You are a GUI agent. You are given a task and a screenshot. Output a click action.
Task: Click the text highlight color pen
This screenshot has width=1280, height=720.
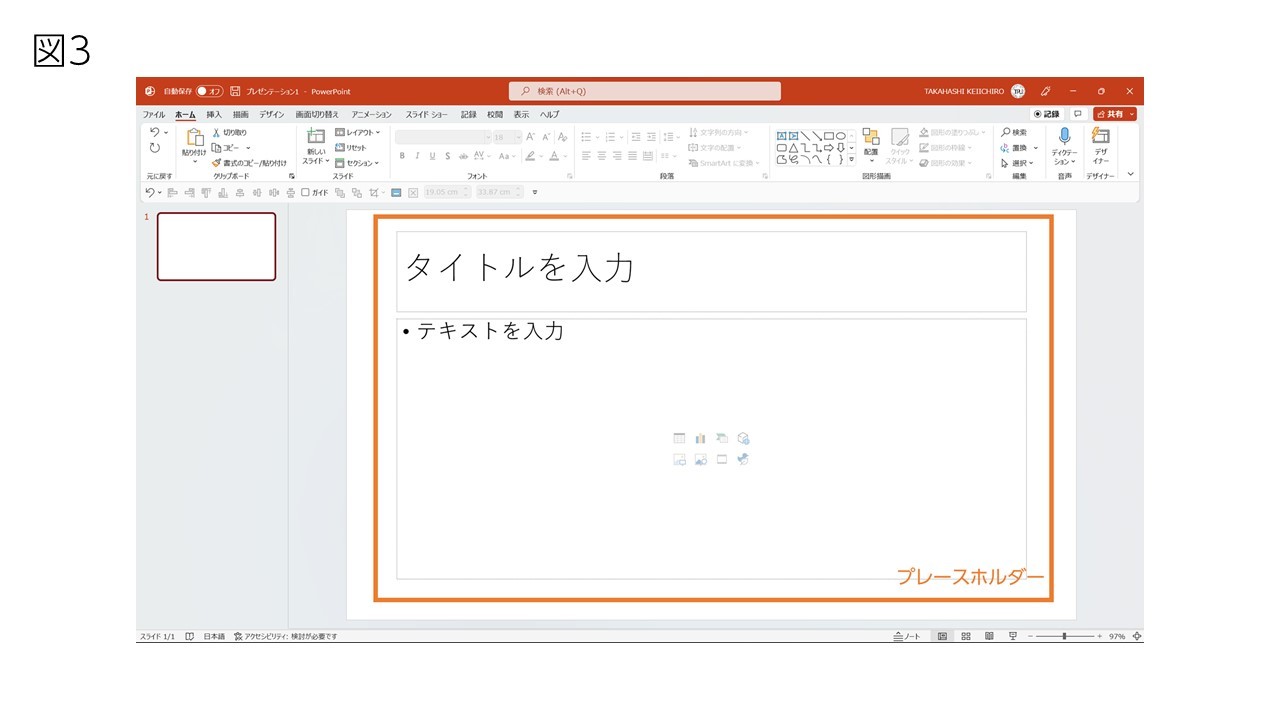[530, 156]
